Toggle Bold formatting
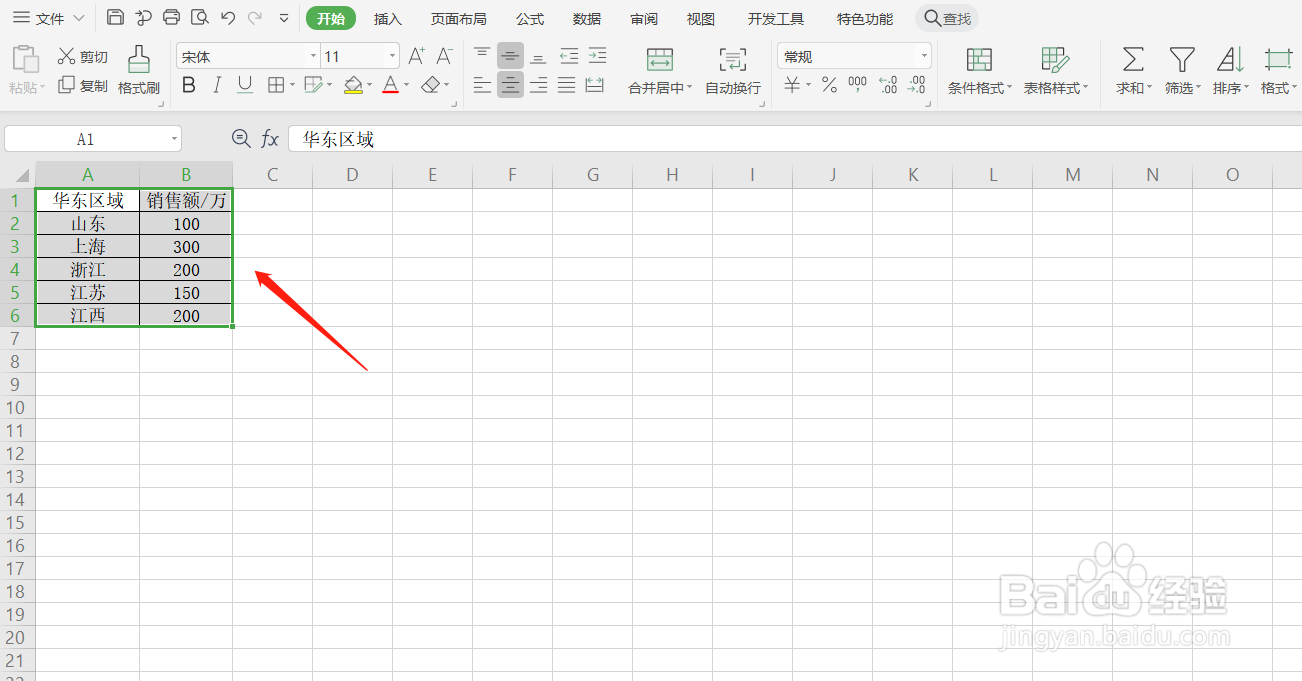The height and width of the screenshot is (681, 1302). click(x=189, y=85)
